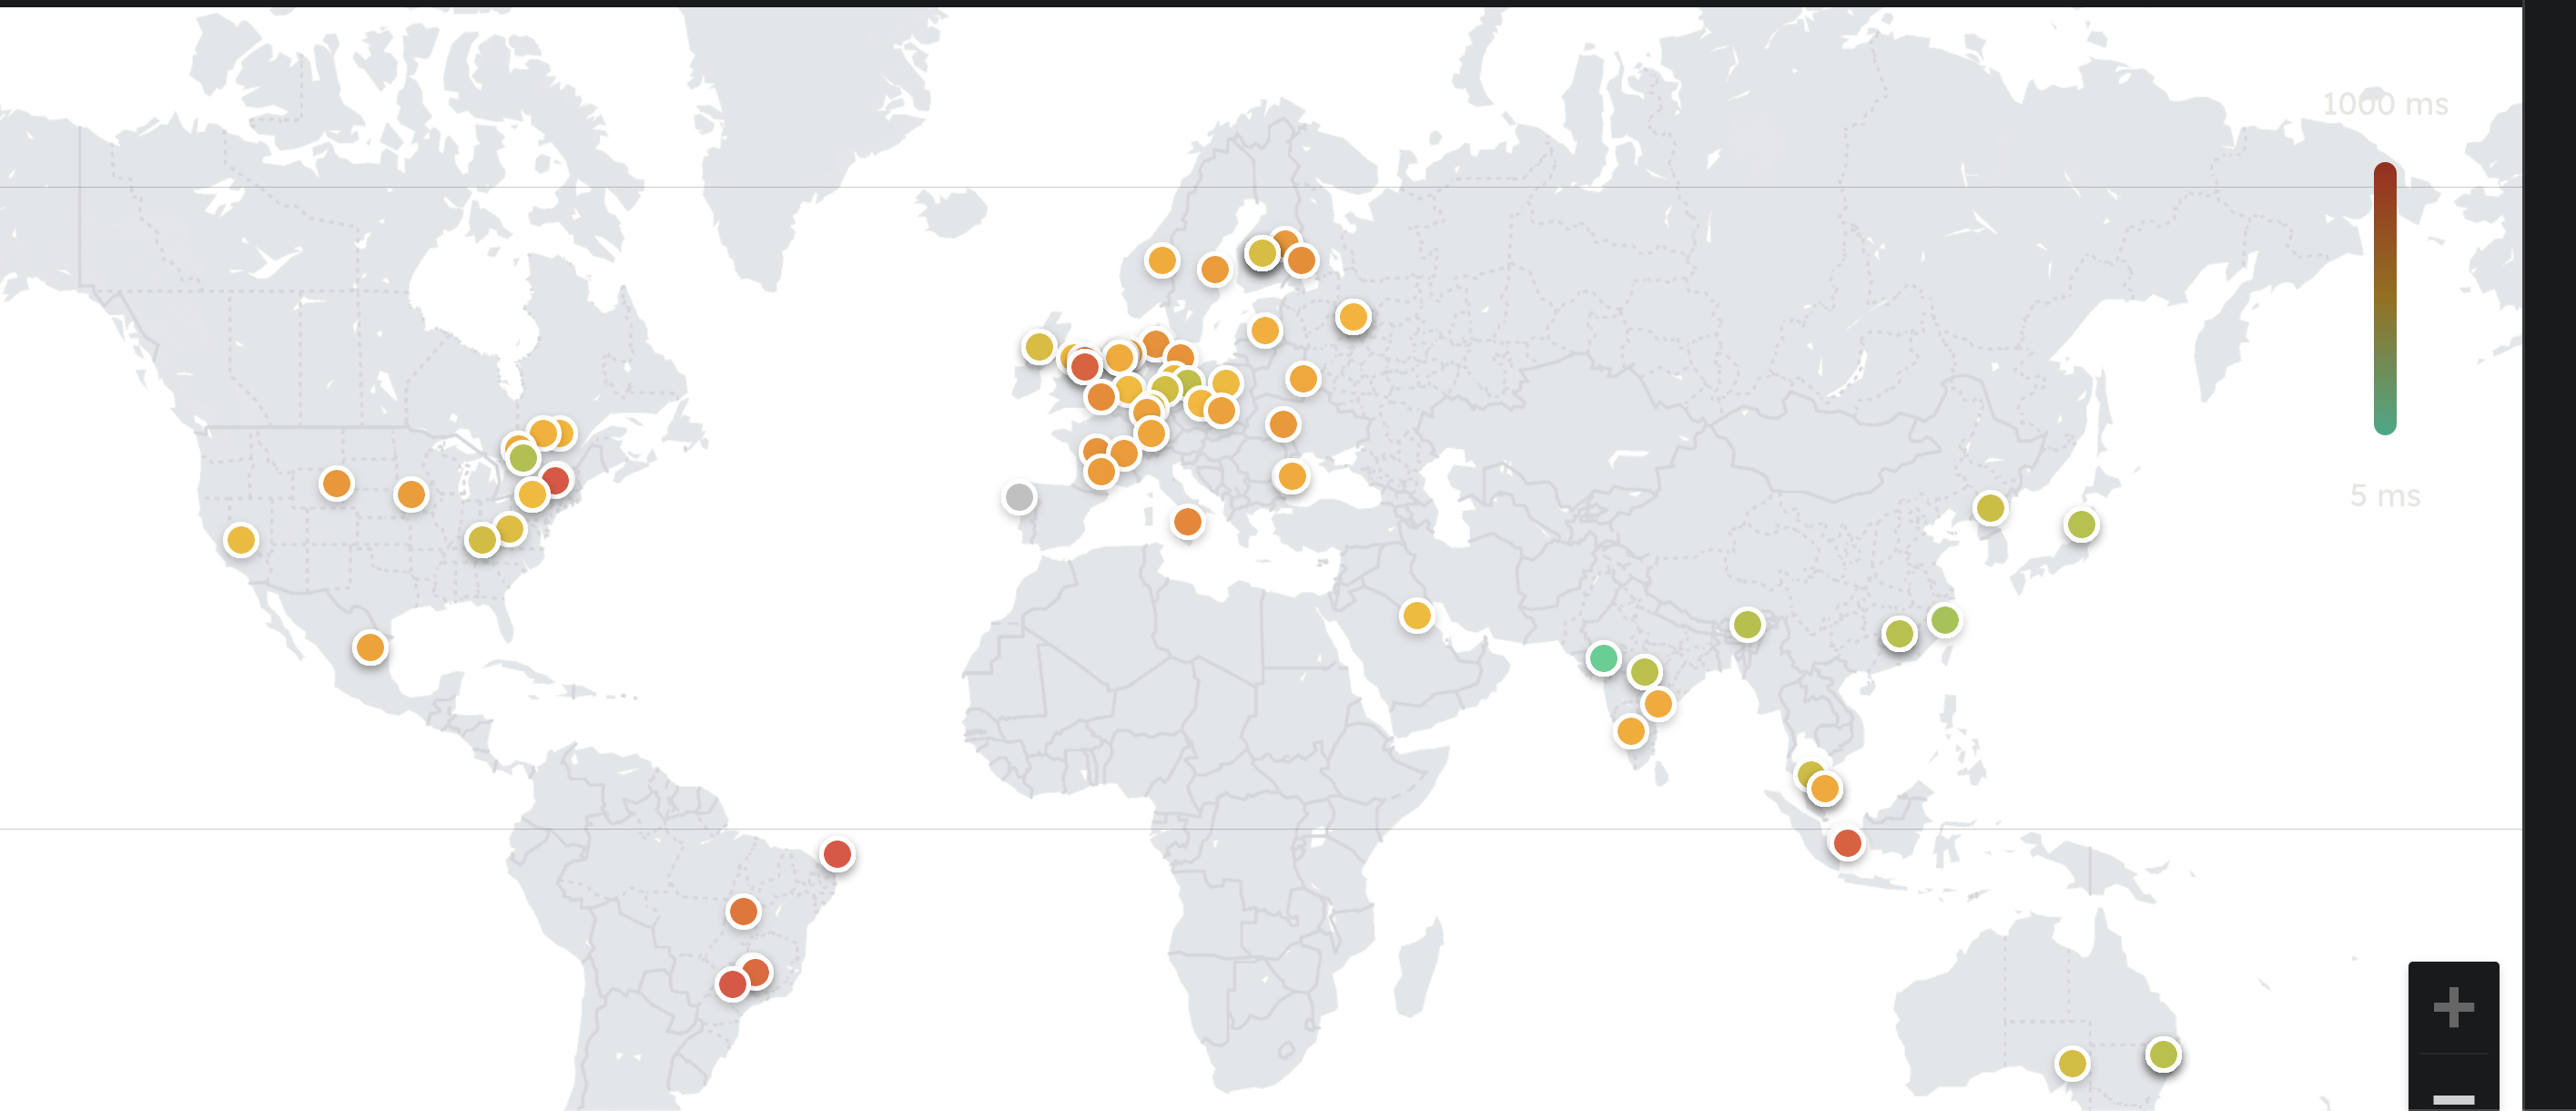Click the red marker at Brazil's northeastern tip
2576x1111 pixels.
pos(837,854)
